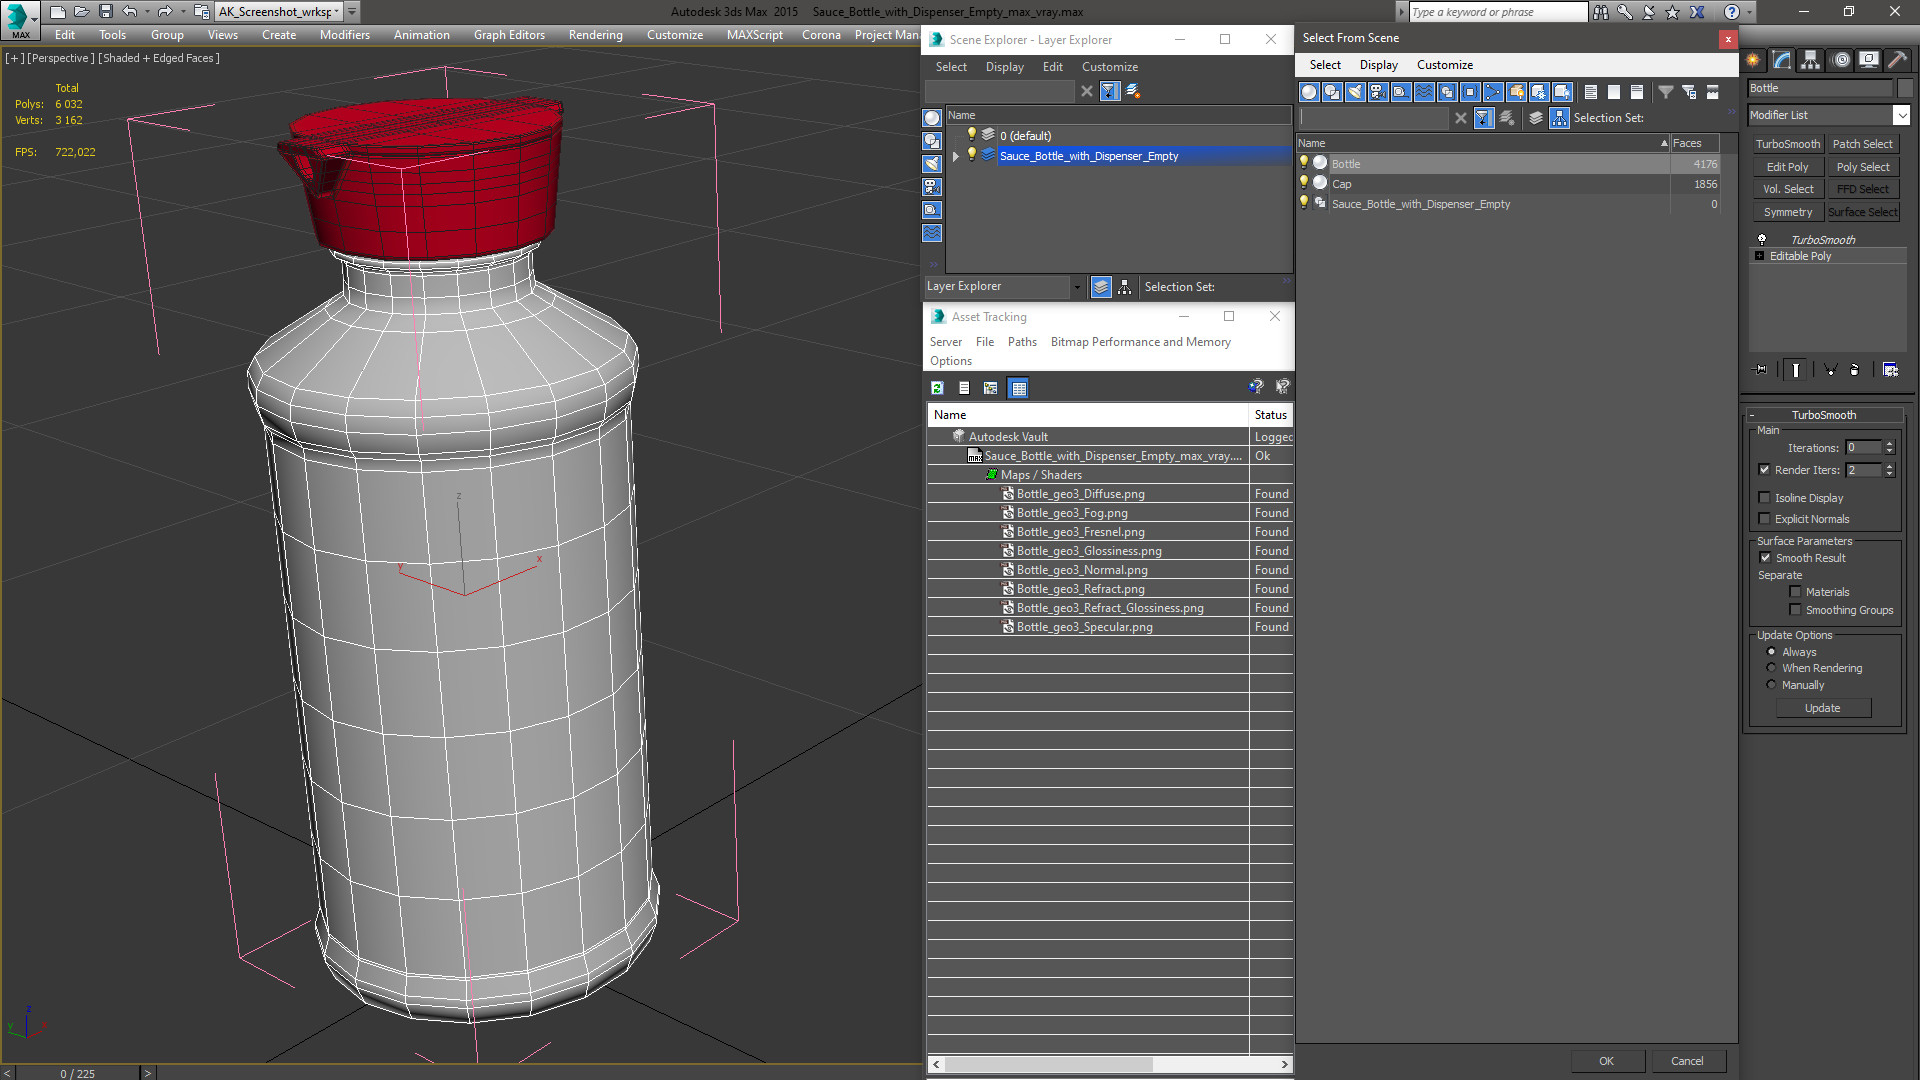Click the Configure Modifier Sets icon
Image resolution: width=1920 pixels, height=1080 pixels.
coord(1890,370)
